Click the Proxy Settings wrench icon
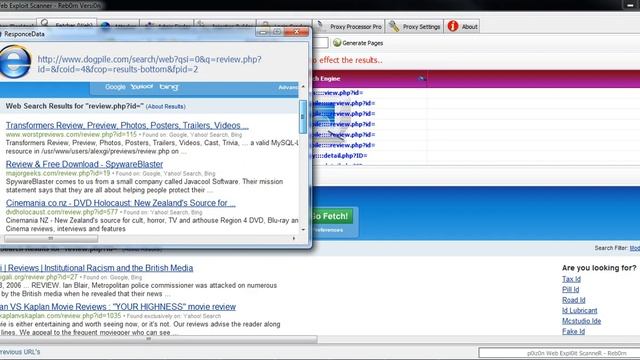This screenshot has width=640, height=360. 394,27
